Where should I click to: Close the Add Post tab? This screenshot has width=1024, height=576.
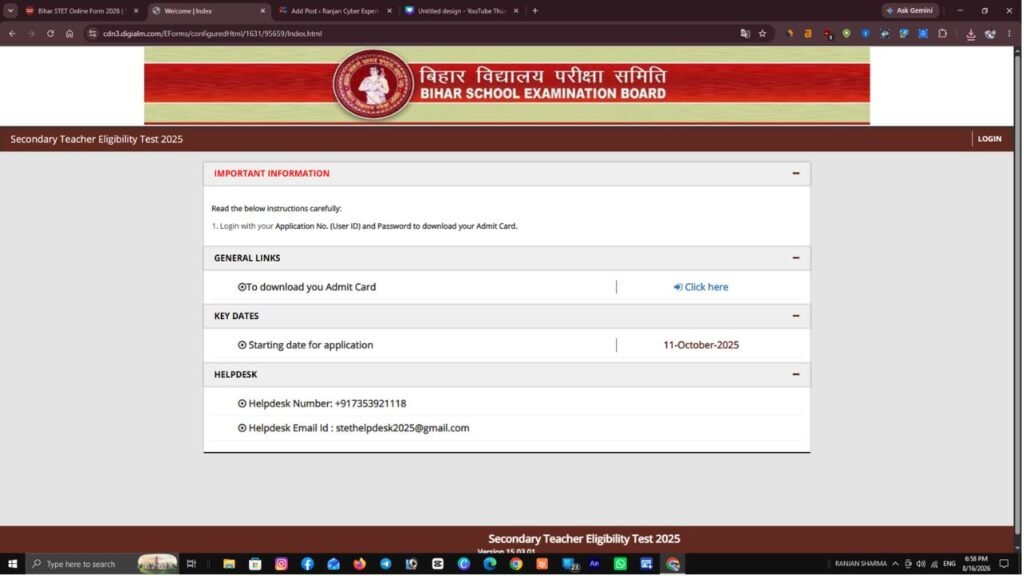pyautogui.click(x=389, y=10)
